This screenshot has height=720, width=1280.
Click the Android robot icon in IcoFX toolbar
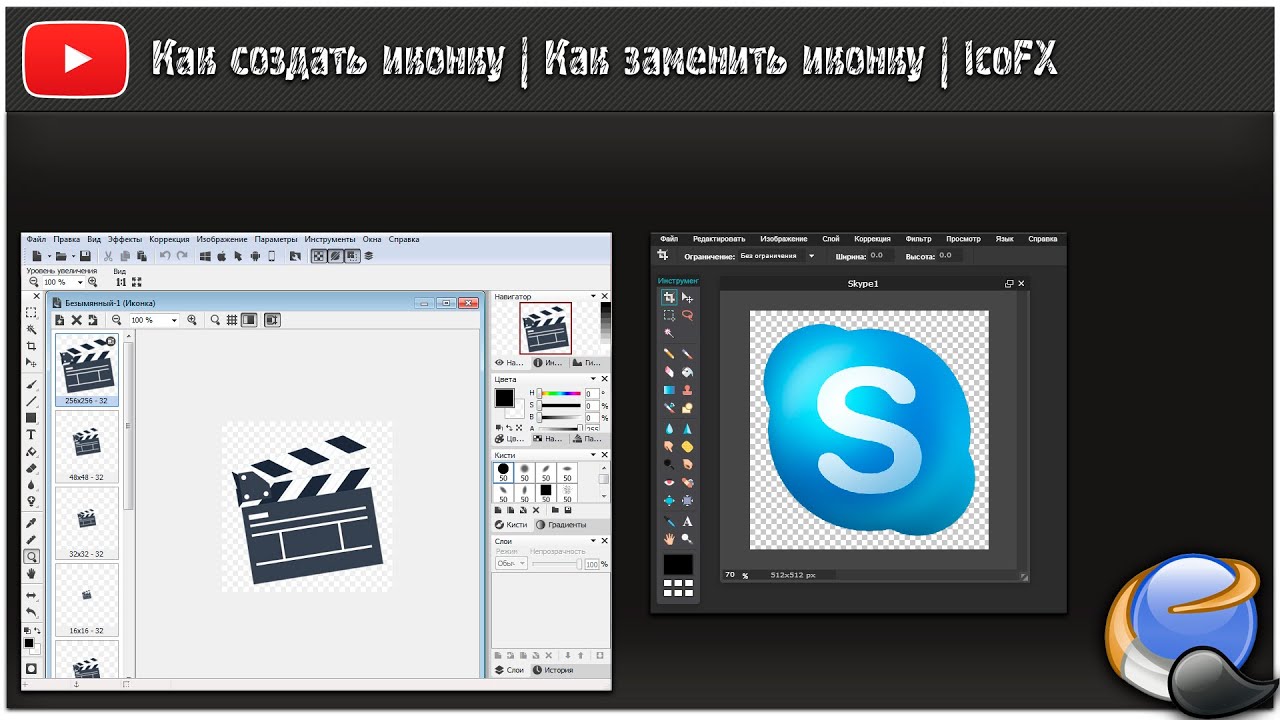coord(255,256)
